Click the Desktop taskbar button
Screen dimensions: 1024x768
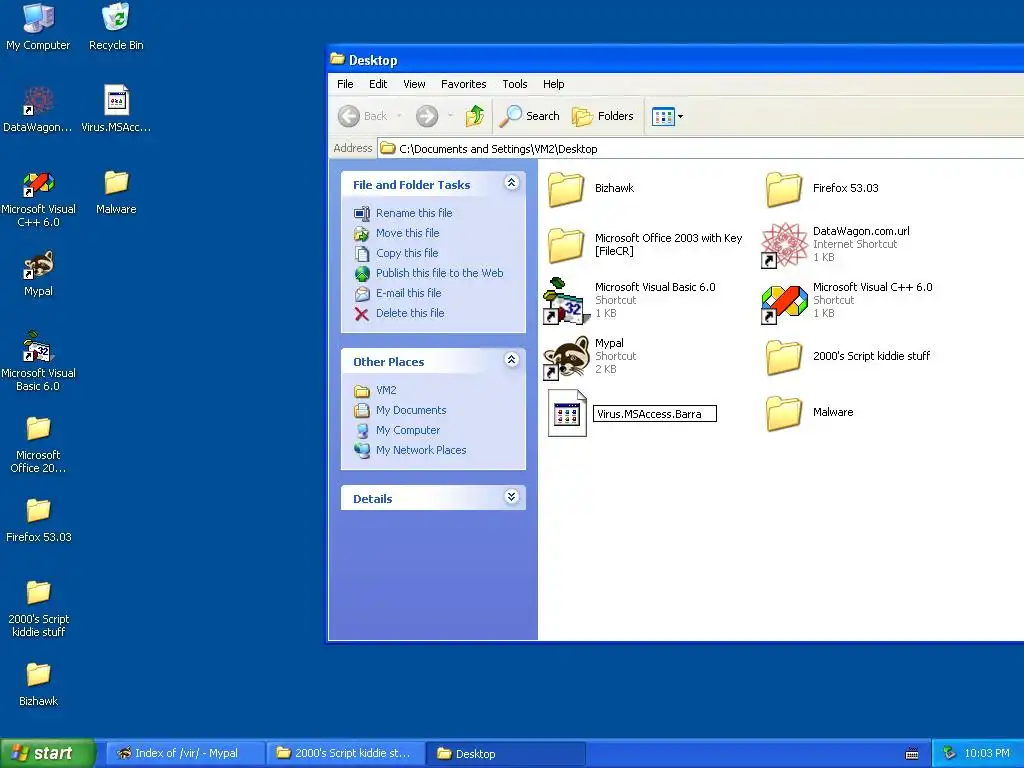[505, 754]
